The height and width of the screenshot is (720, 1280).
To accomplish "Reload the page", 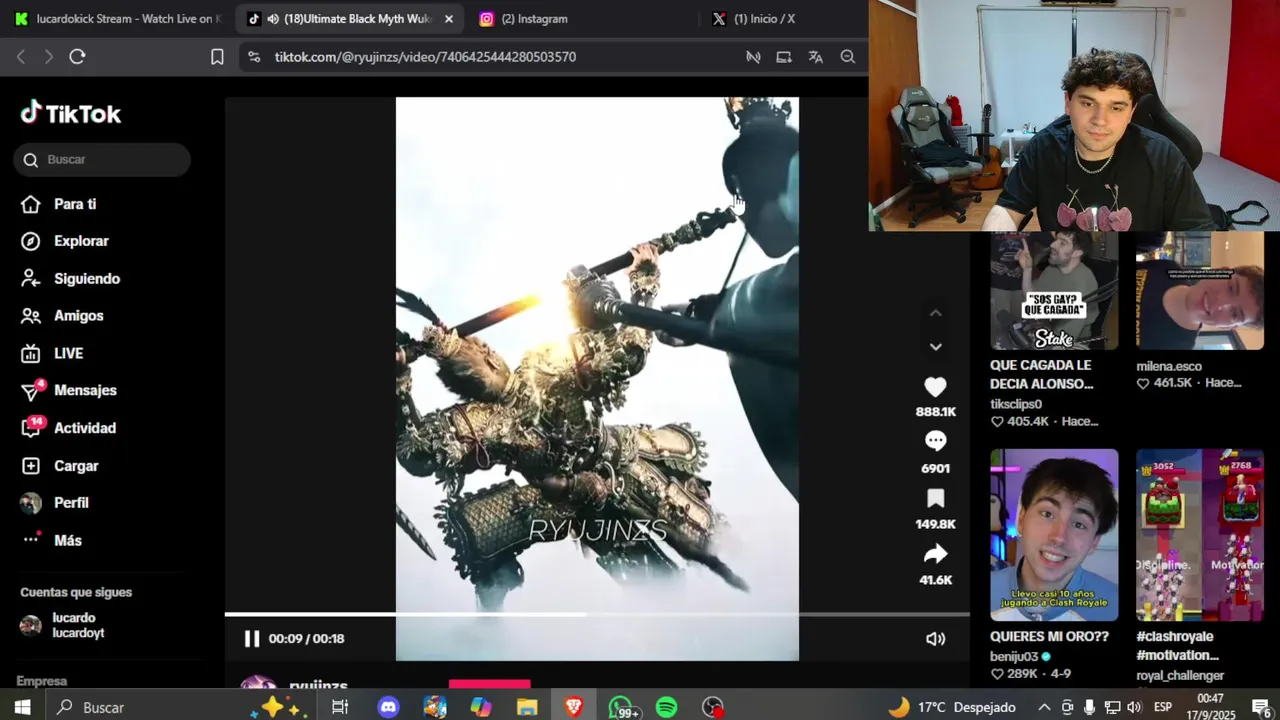I will coord(77,57).
